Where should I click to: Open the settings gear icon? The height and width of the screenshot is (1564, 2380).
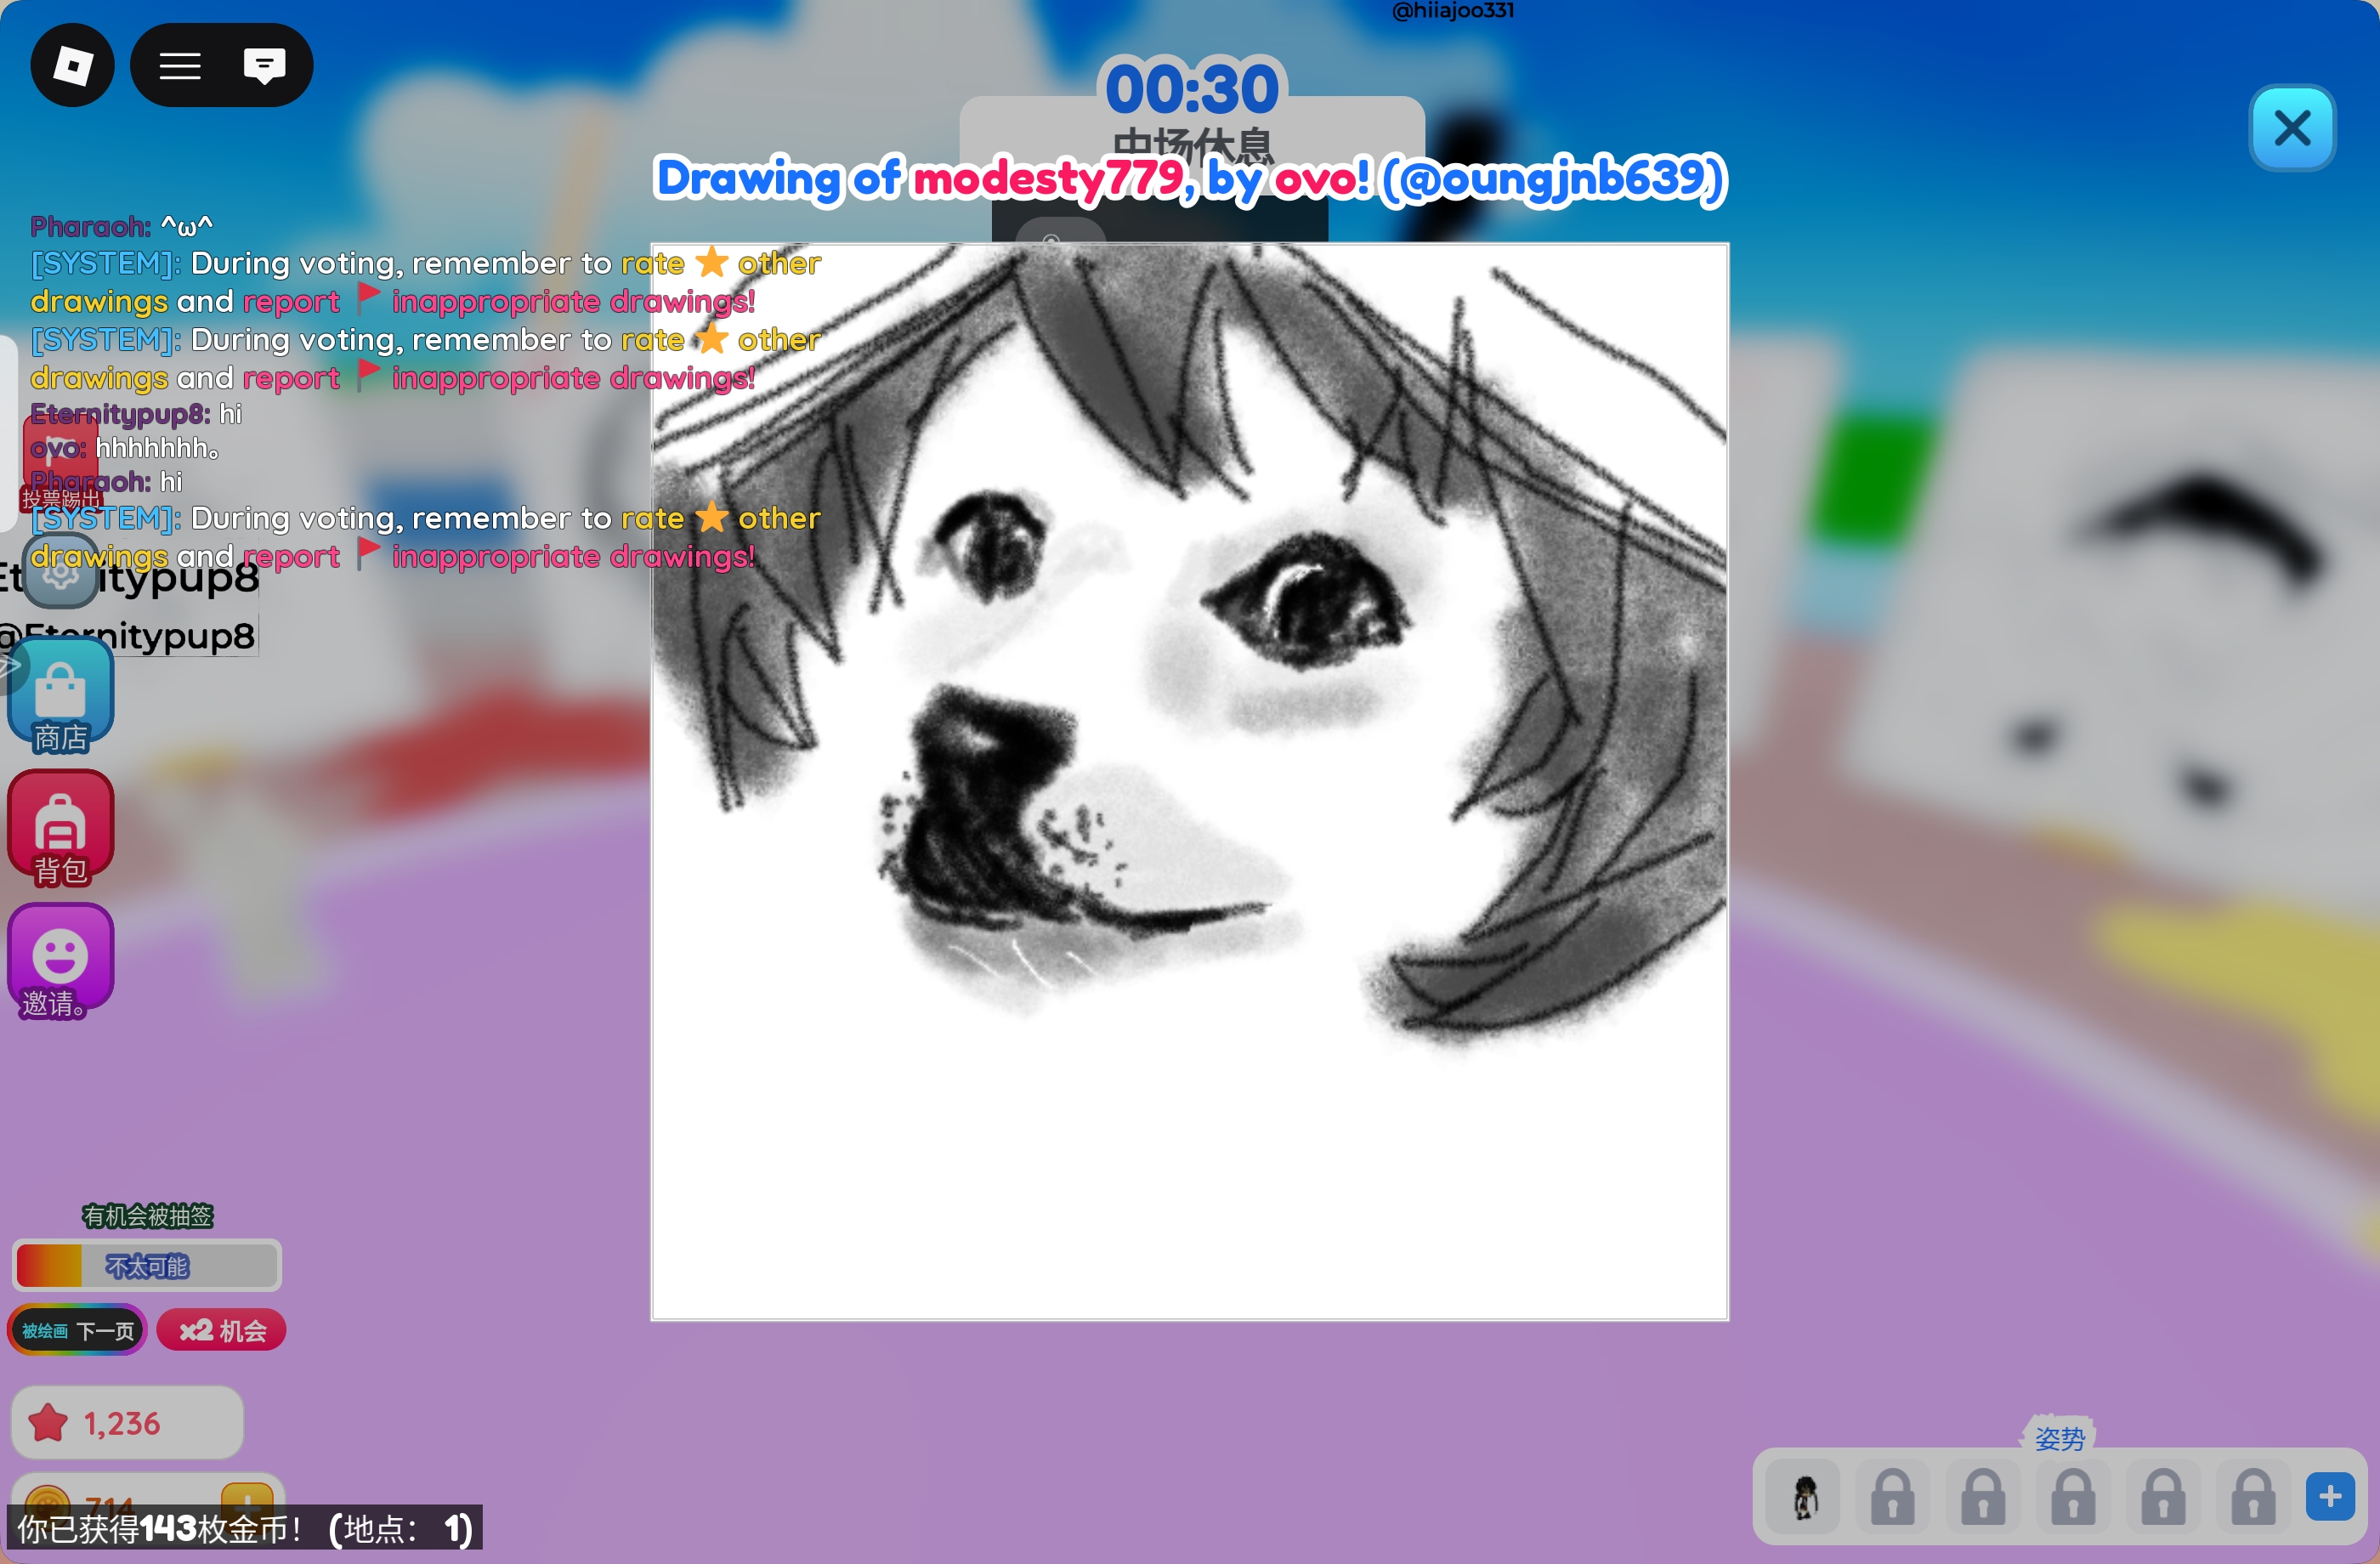60,571
